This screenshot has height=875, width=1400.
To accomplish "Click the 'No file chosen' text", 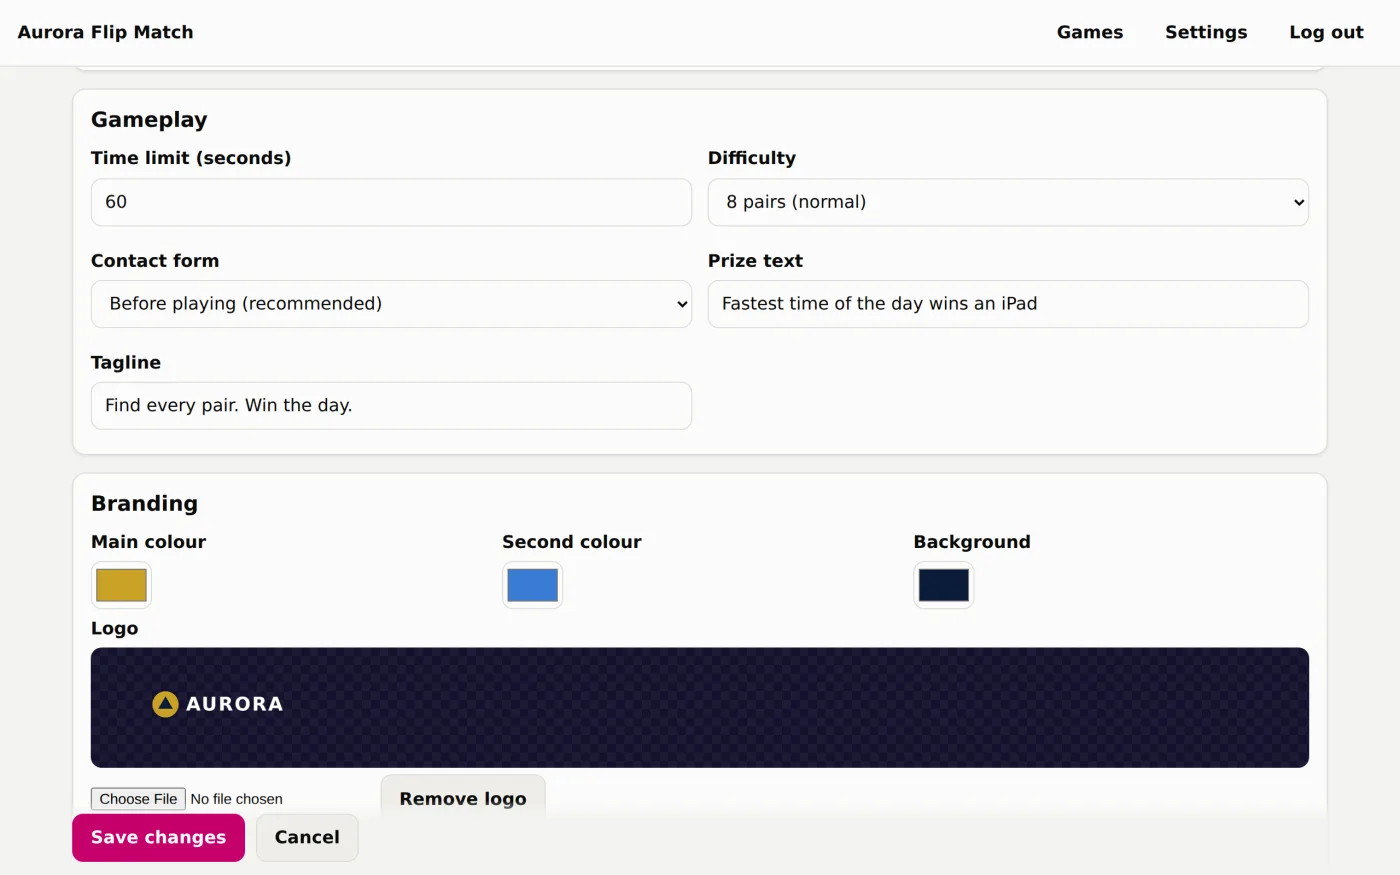I will click(236, 799).
